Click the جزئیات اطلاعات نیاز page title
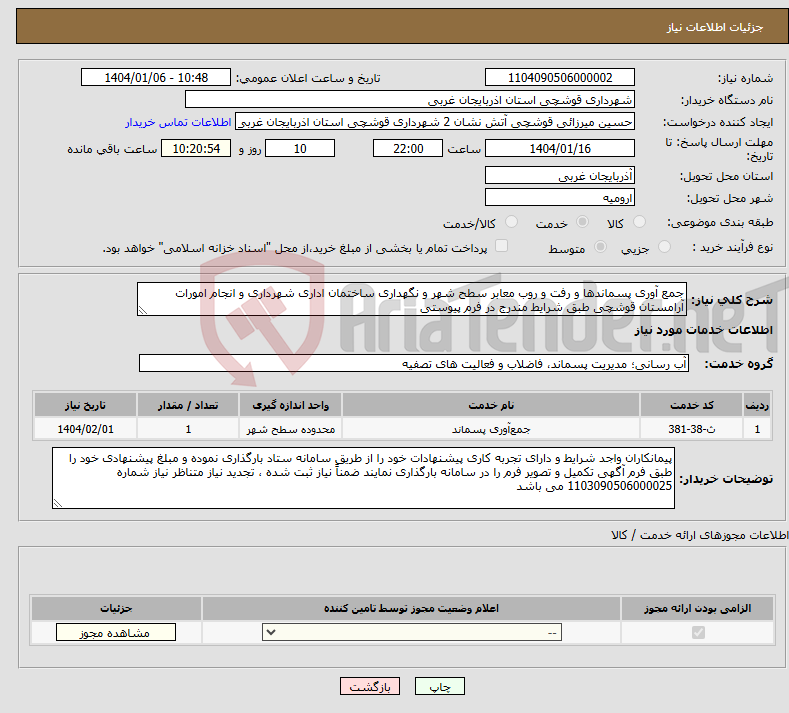789x713 pixels. coord(715,27)
